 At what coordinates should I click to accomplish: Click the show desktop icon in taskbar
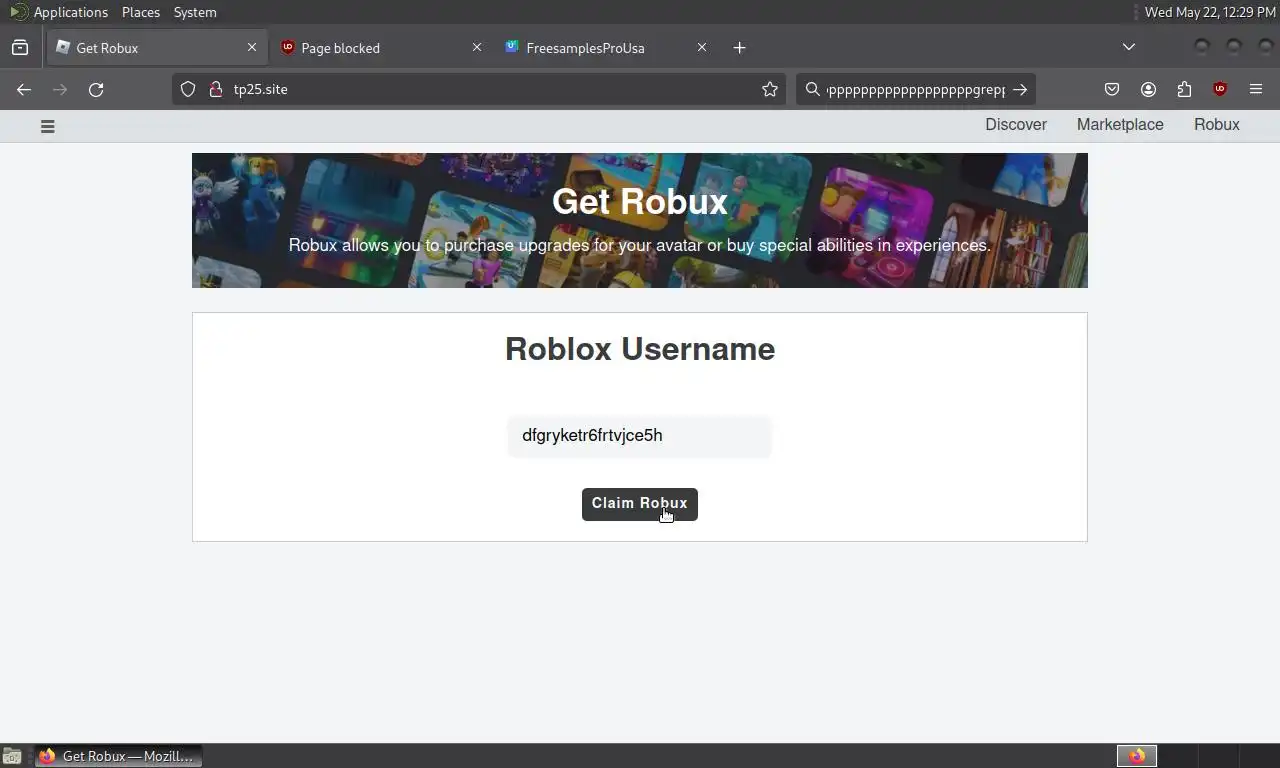point(12,756)
